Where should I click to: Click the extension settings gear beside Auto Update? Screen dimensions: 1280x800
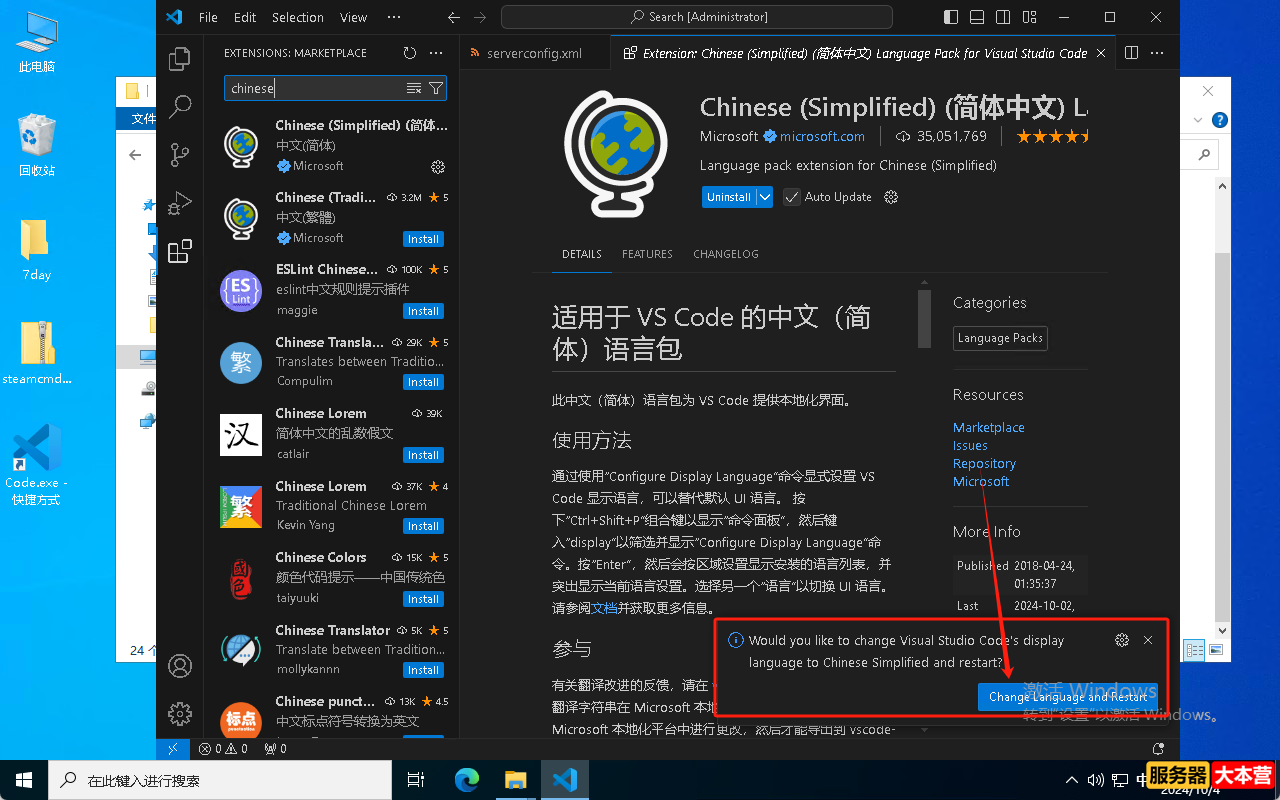(x=892, y=197)
